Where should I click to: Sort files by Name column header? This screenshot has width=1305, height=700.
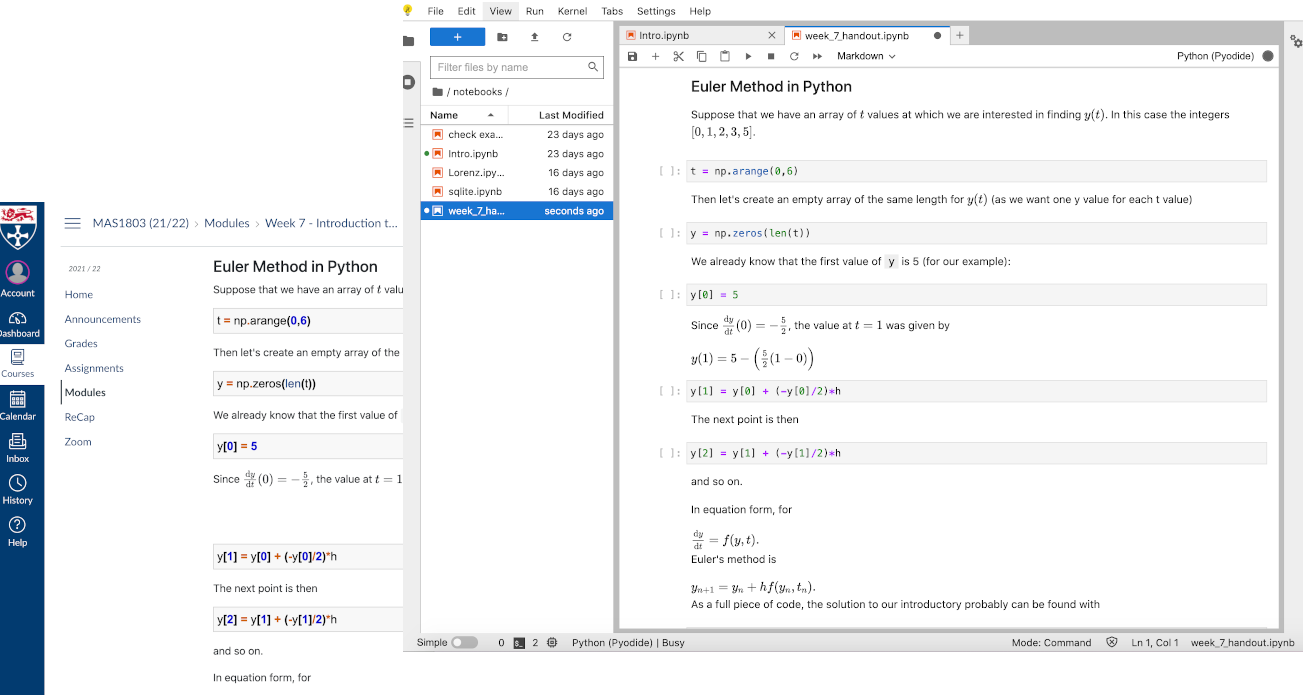pyautogui.click(x=444, y=115)
